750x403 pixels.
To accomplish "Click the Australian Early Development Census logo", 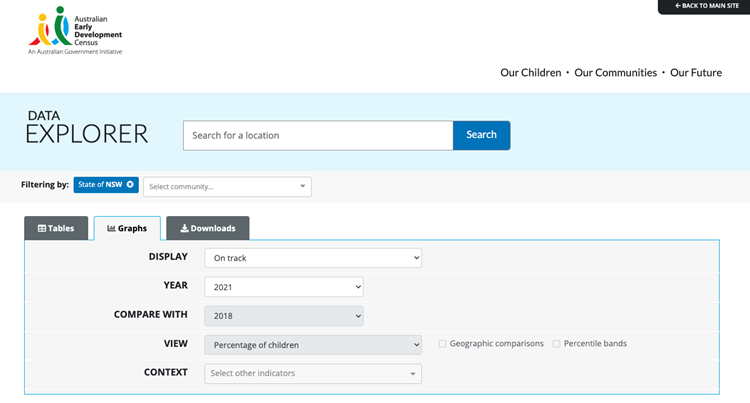I will point(75,30).
